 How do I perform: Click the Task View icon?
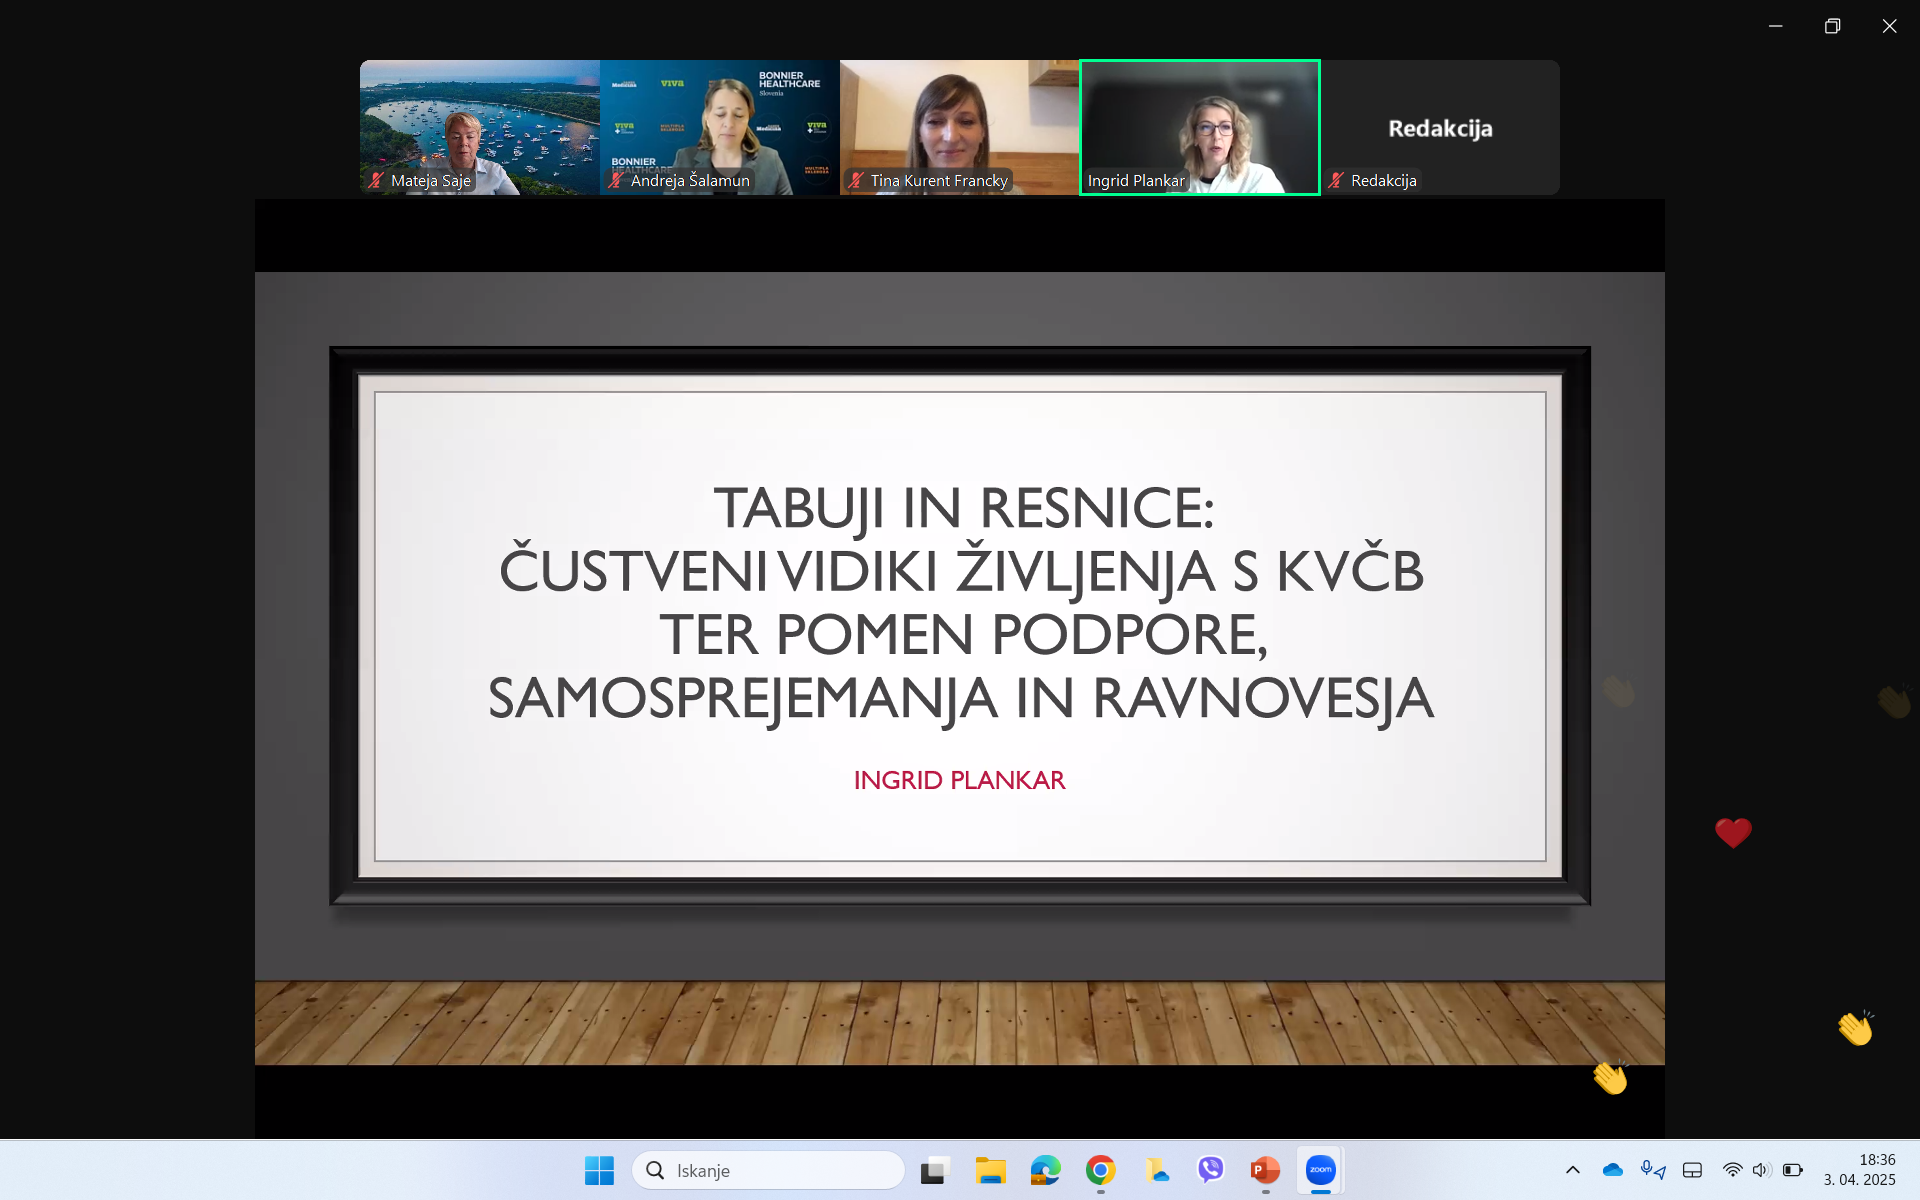pos(935,1169)
